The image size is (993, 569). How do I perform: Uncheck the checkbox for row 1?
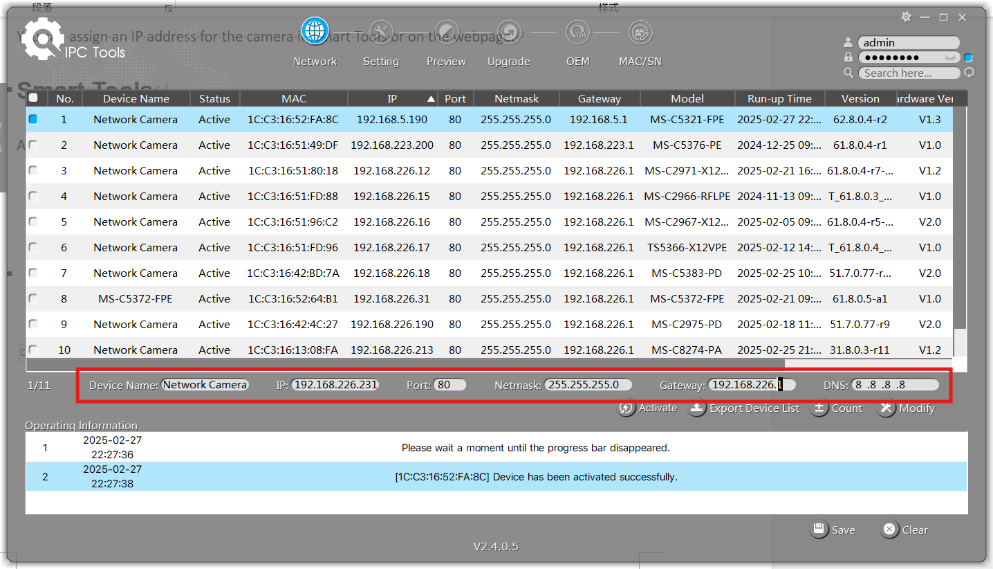(33, 119)
